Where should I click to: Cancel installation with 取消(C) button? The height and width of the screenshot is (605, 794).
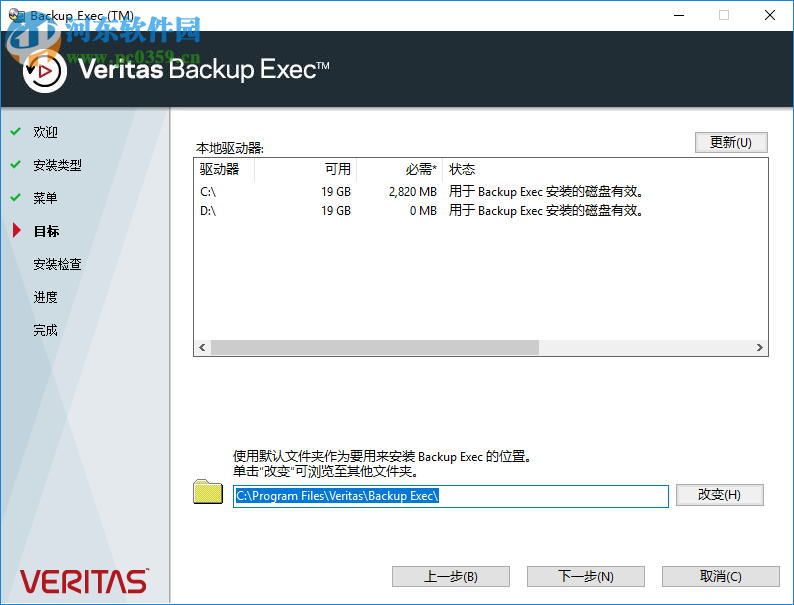pyautogui.click(x=721, y=576)
